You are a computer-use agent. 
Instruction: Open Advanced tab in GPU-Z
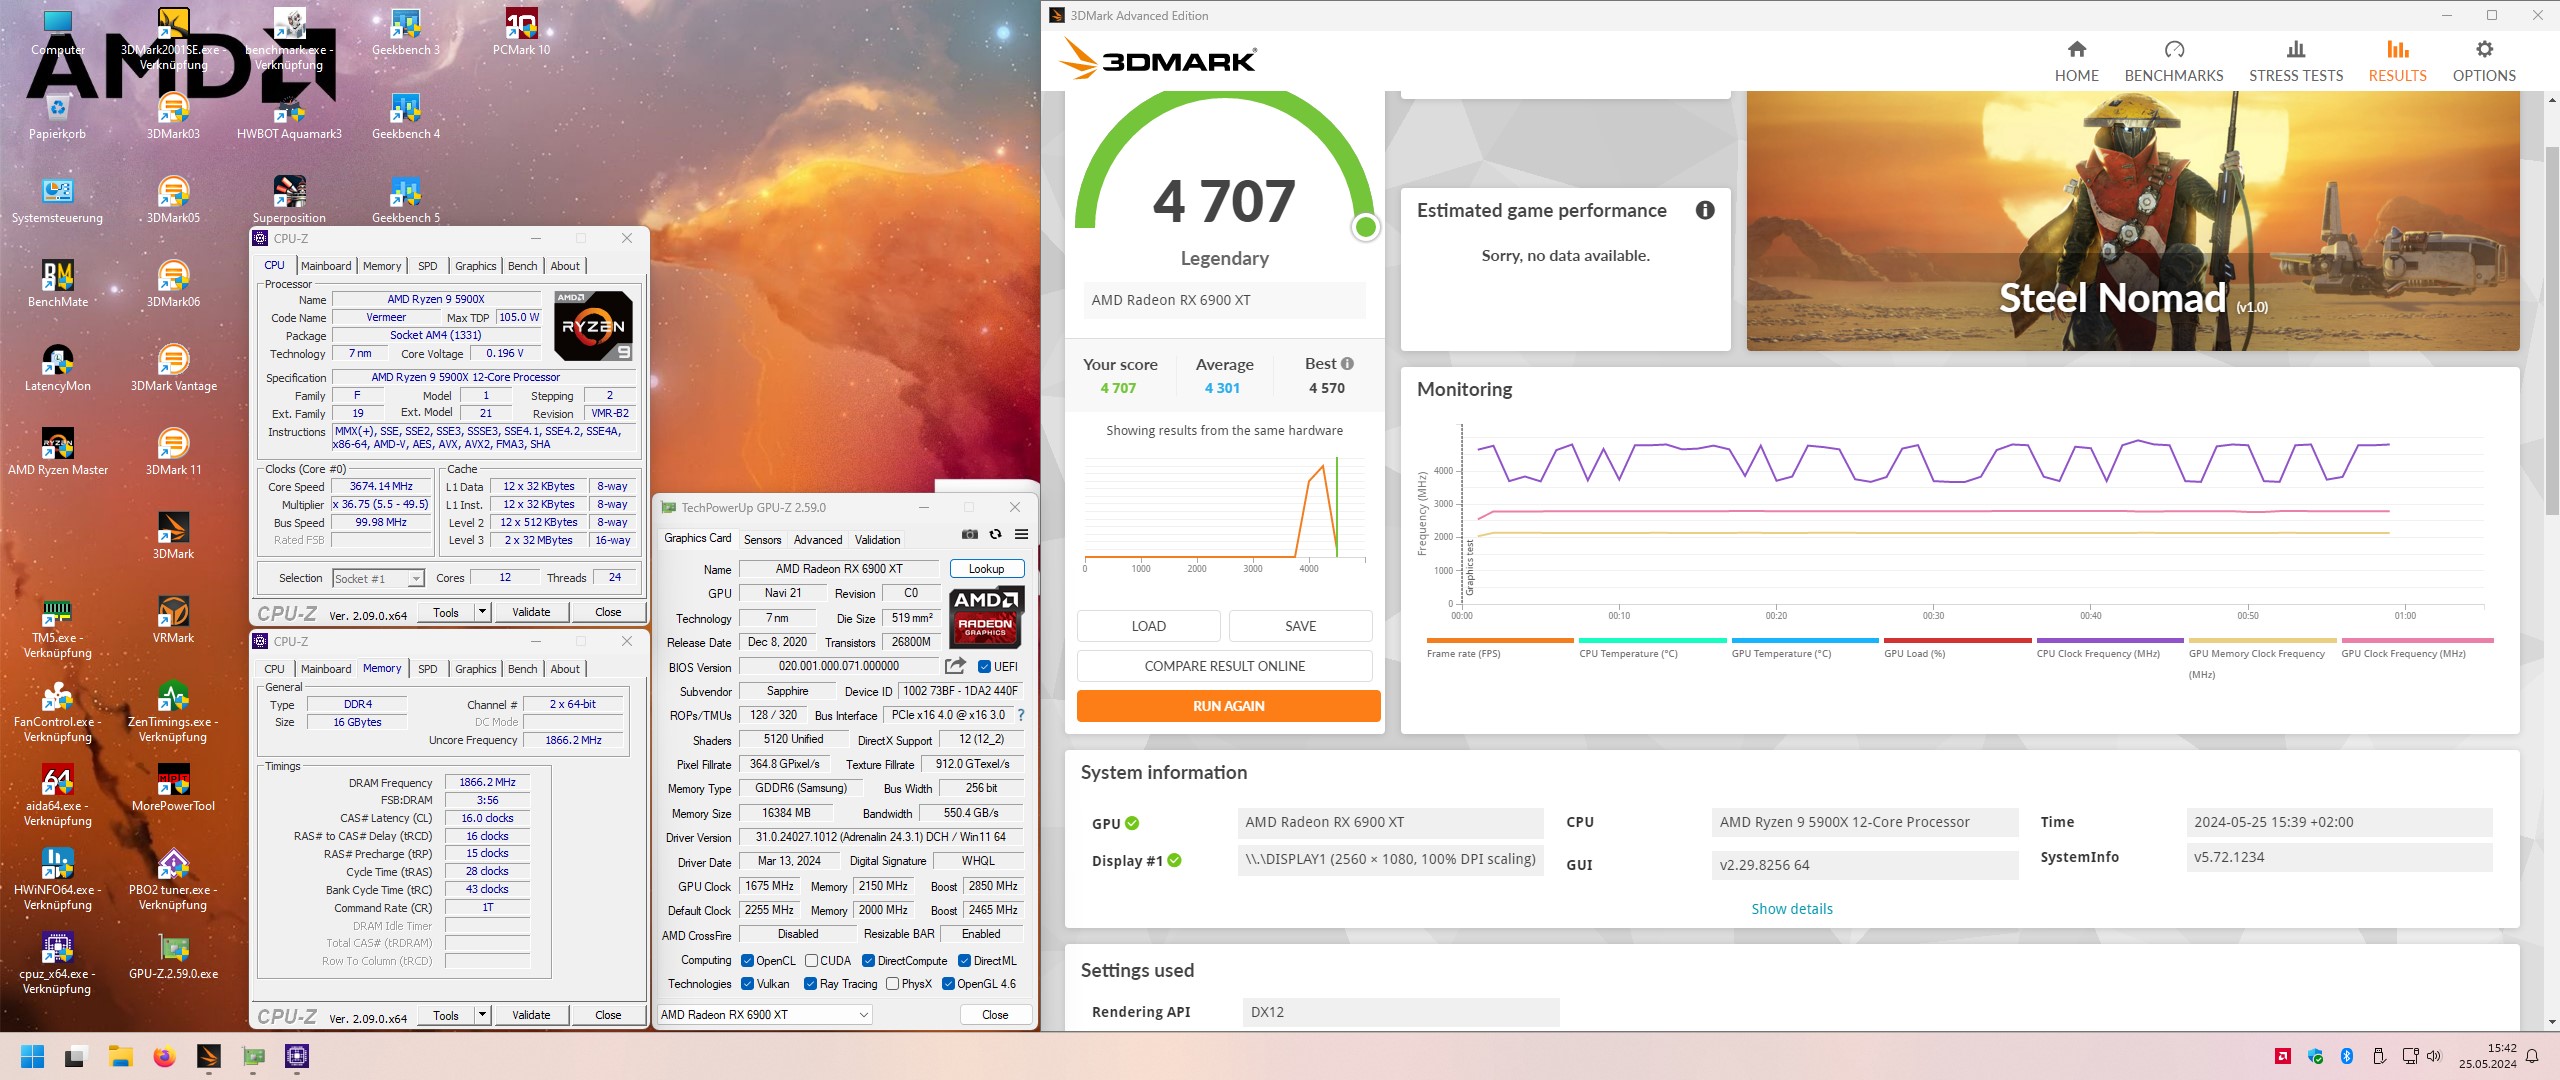pyautogui.click(x=818, y=540)
